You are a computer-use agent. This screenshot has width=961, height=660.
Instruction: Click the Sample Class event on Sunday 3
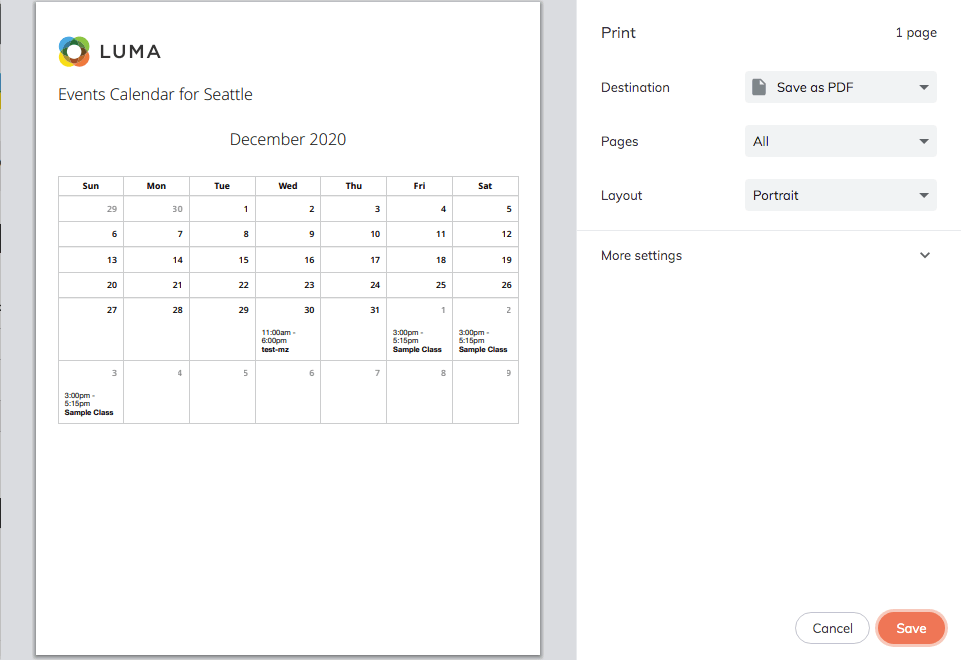point(89,412)
